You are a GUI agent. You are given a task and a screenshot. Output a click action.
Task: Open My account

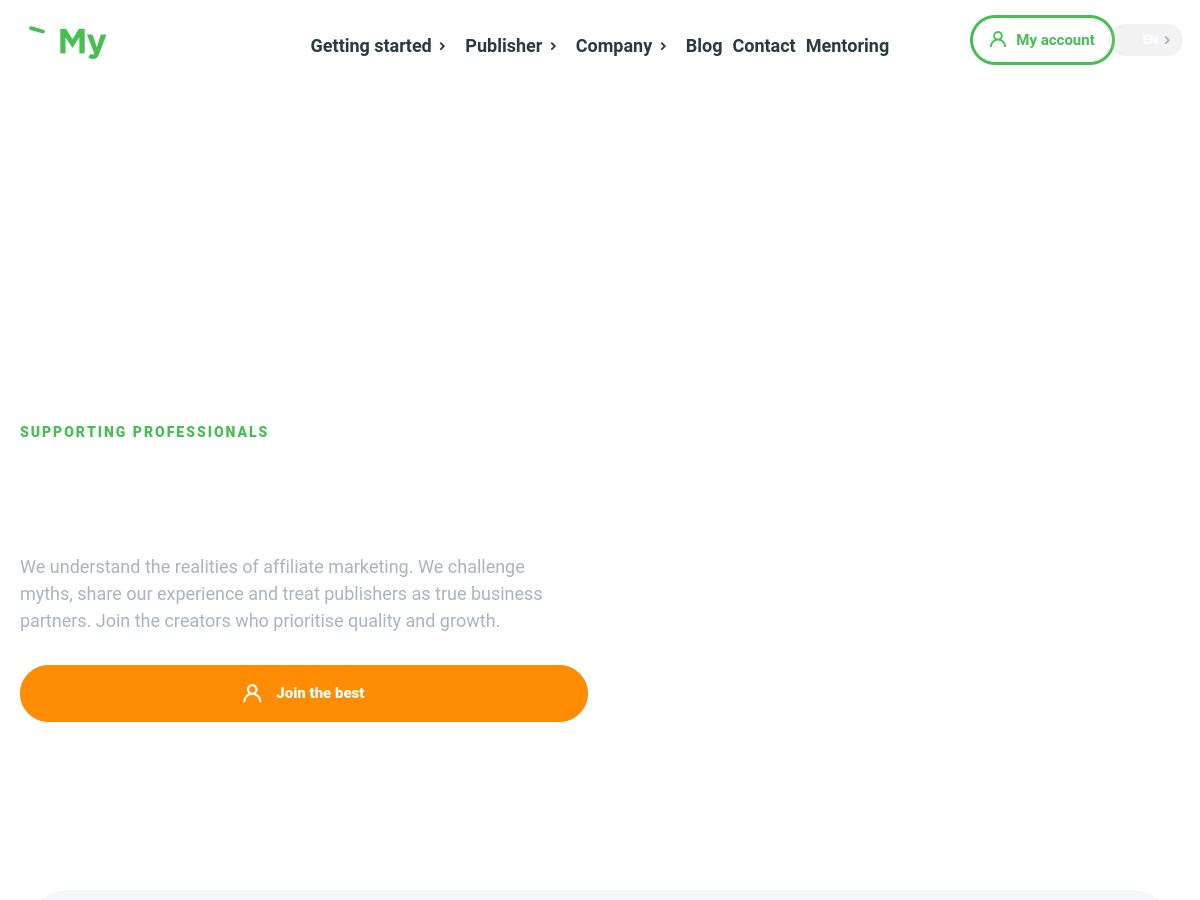[1042, 40]
